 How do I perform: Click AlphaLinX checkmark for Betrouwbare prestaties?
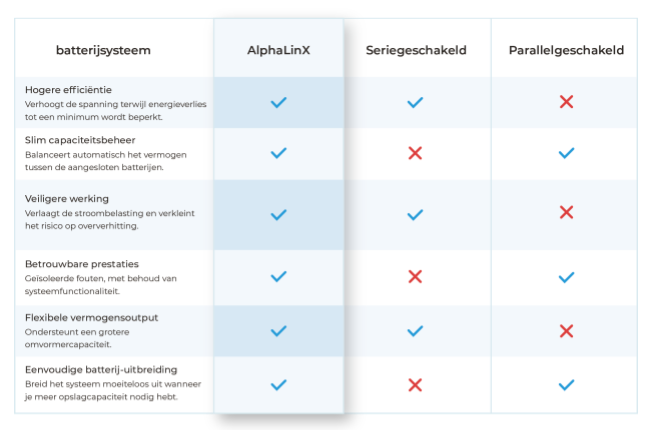279,276
